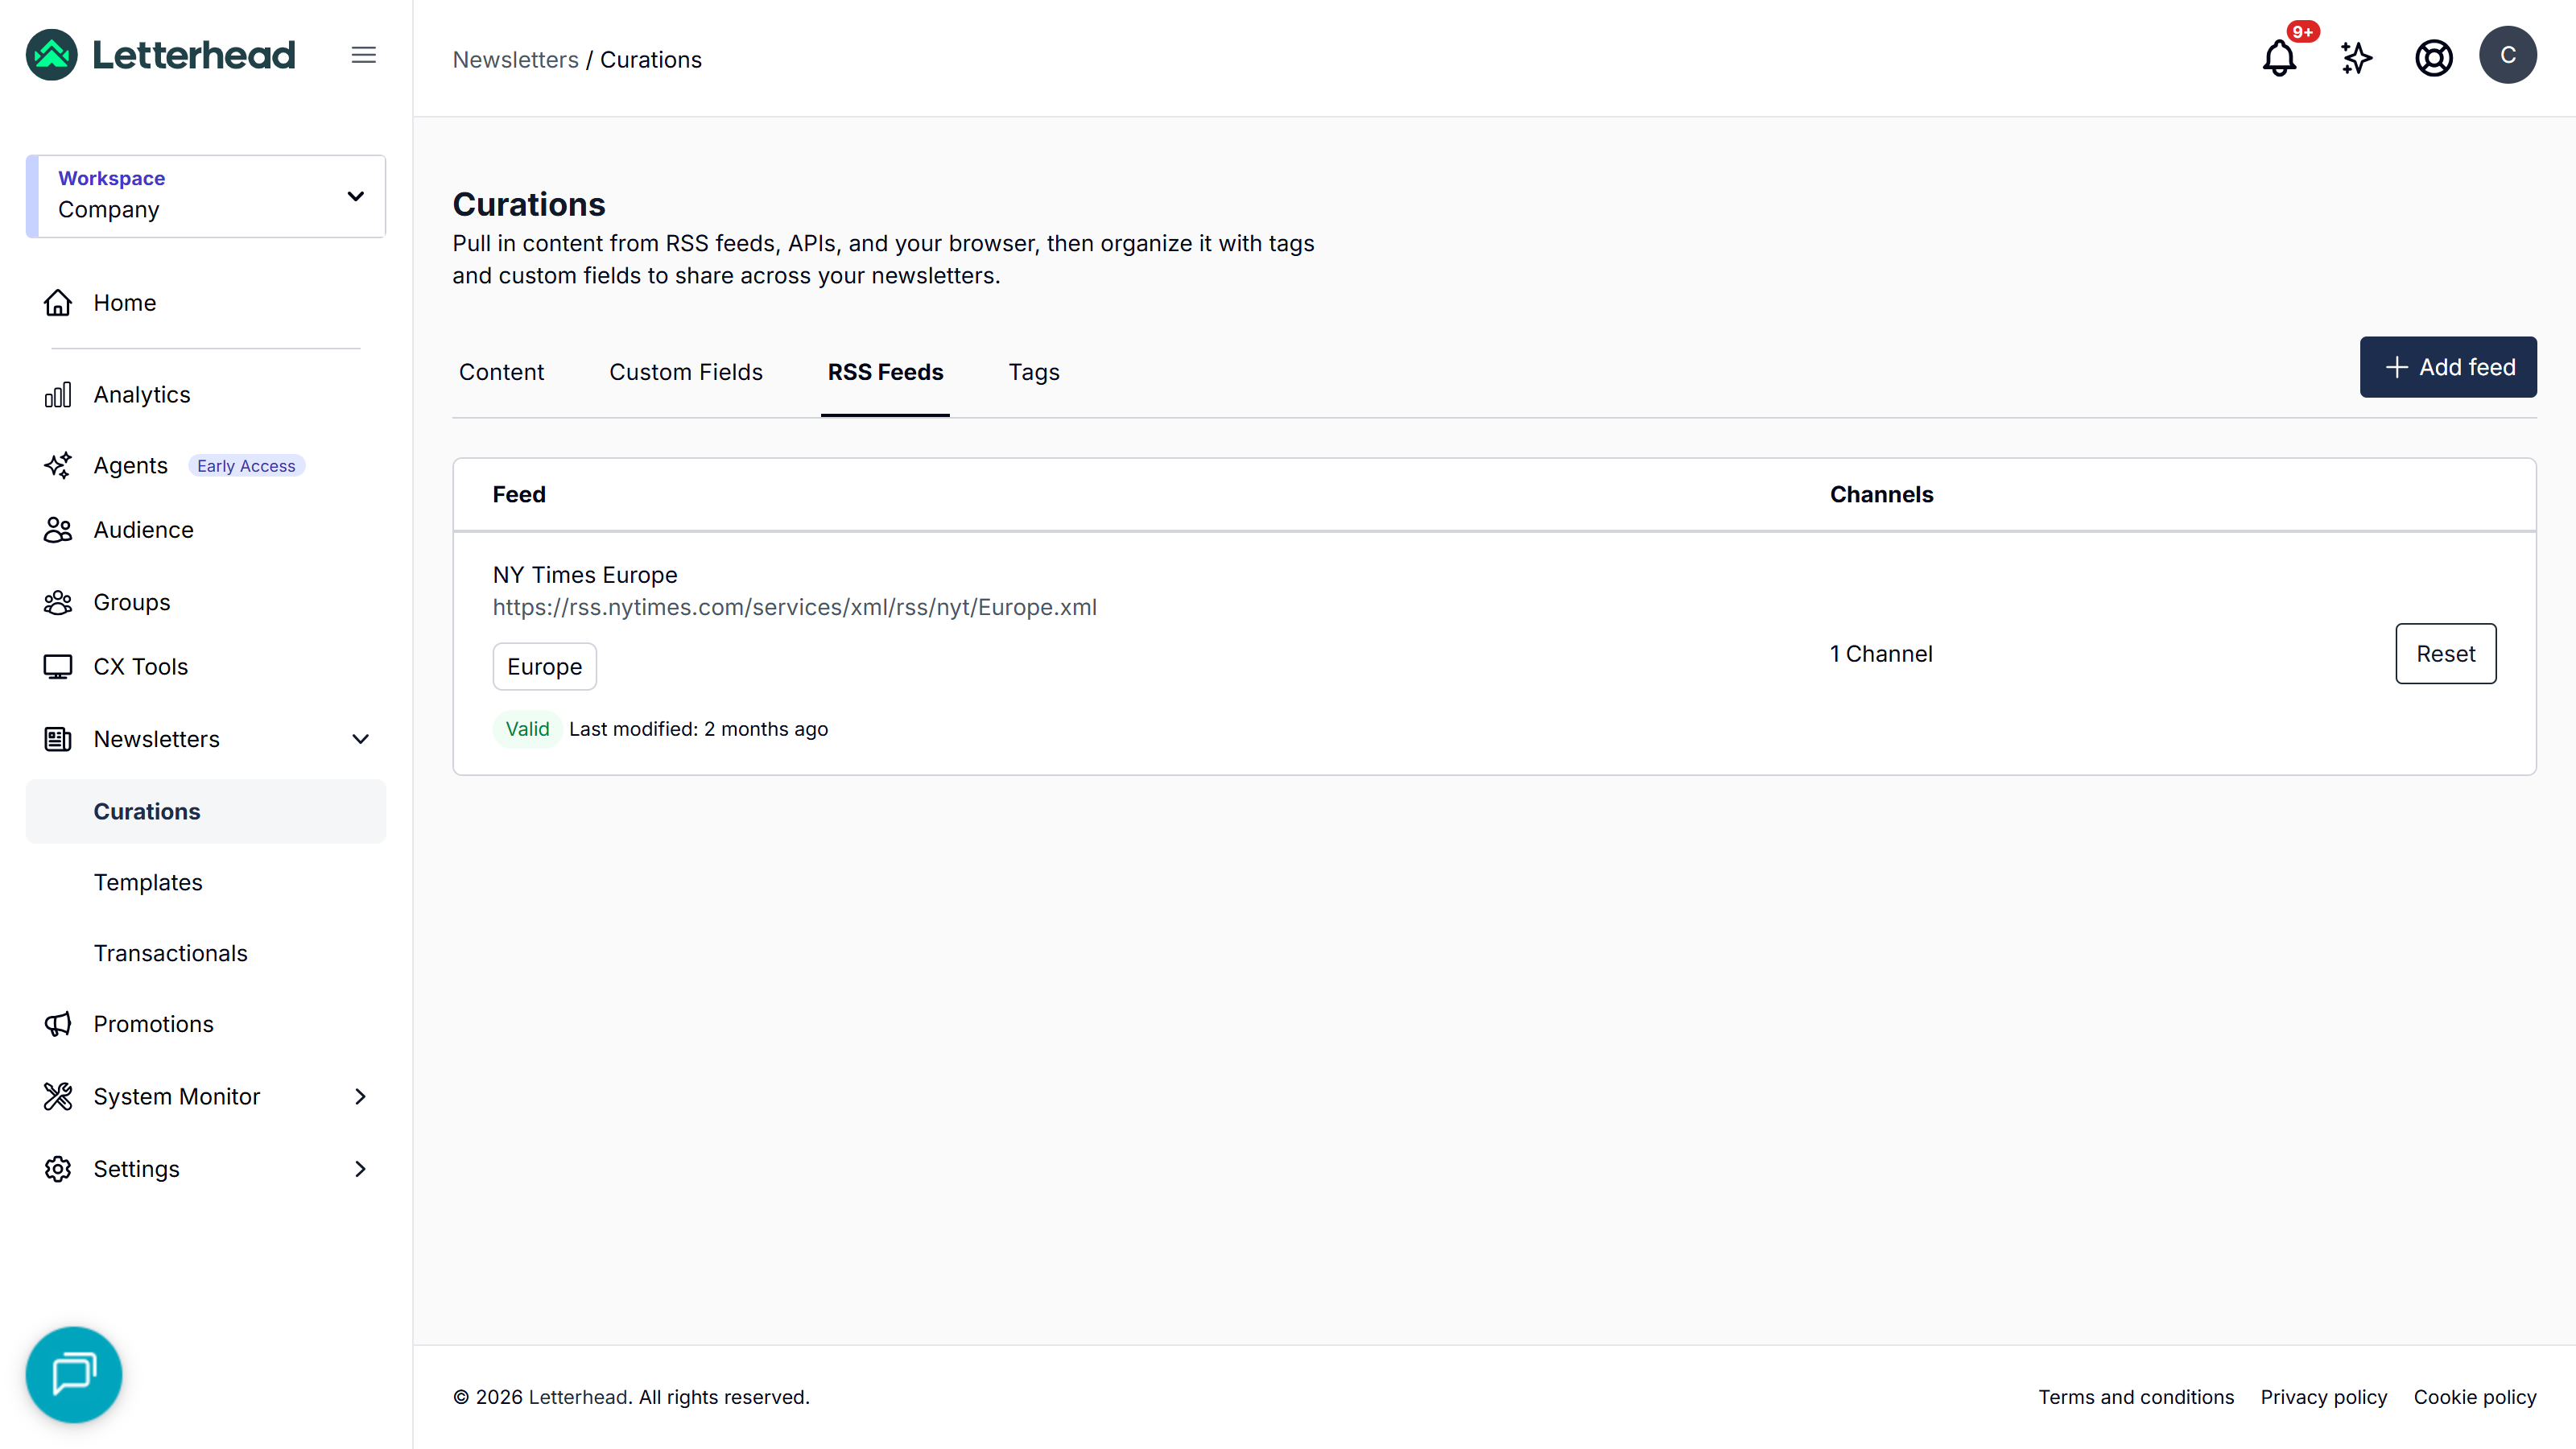
Task: Open Groups page label
Action: click(132, 602)
